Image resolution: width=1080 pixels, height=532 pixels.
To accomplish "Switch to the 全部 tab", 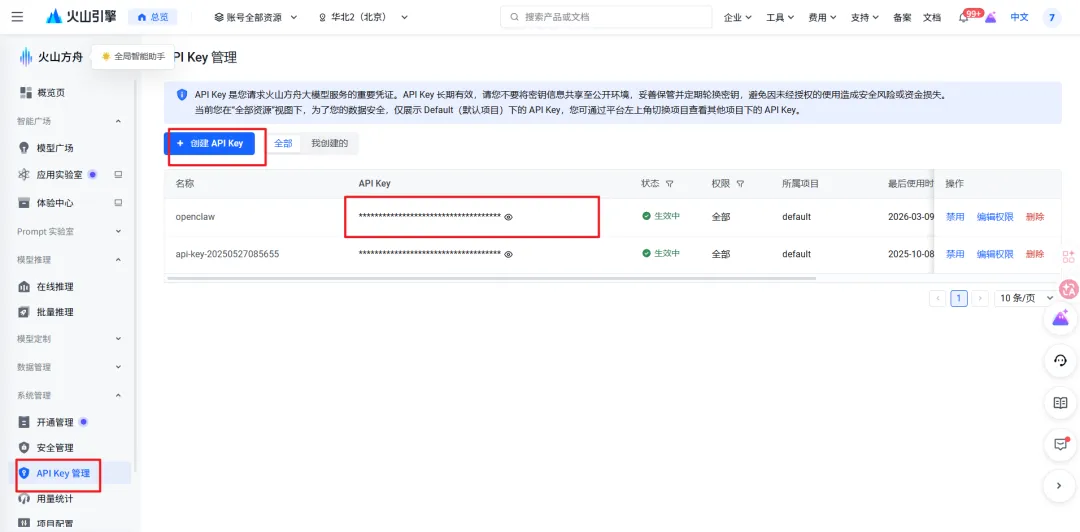I will (x=283, y=143).
